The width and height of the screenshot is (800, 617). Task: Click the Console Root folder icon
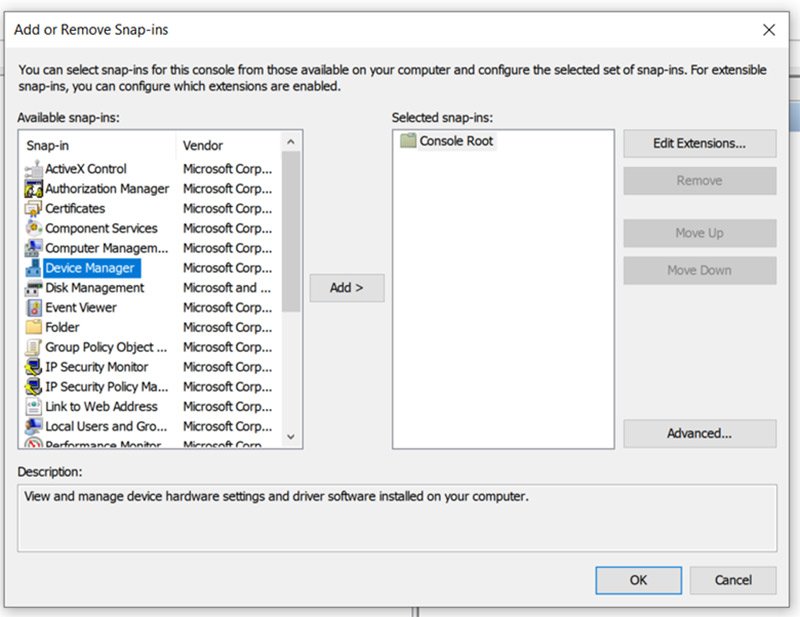pos(408,141)
